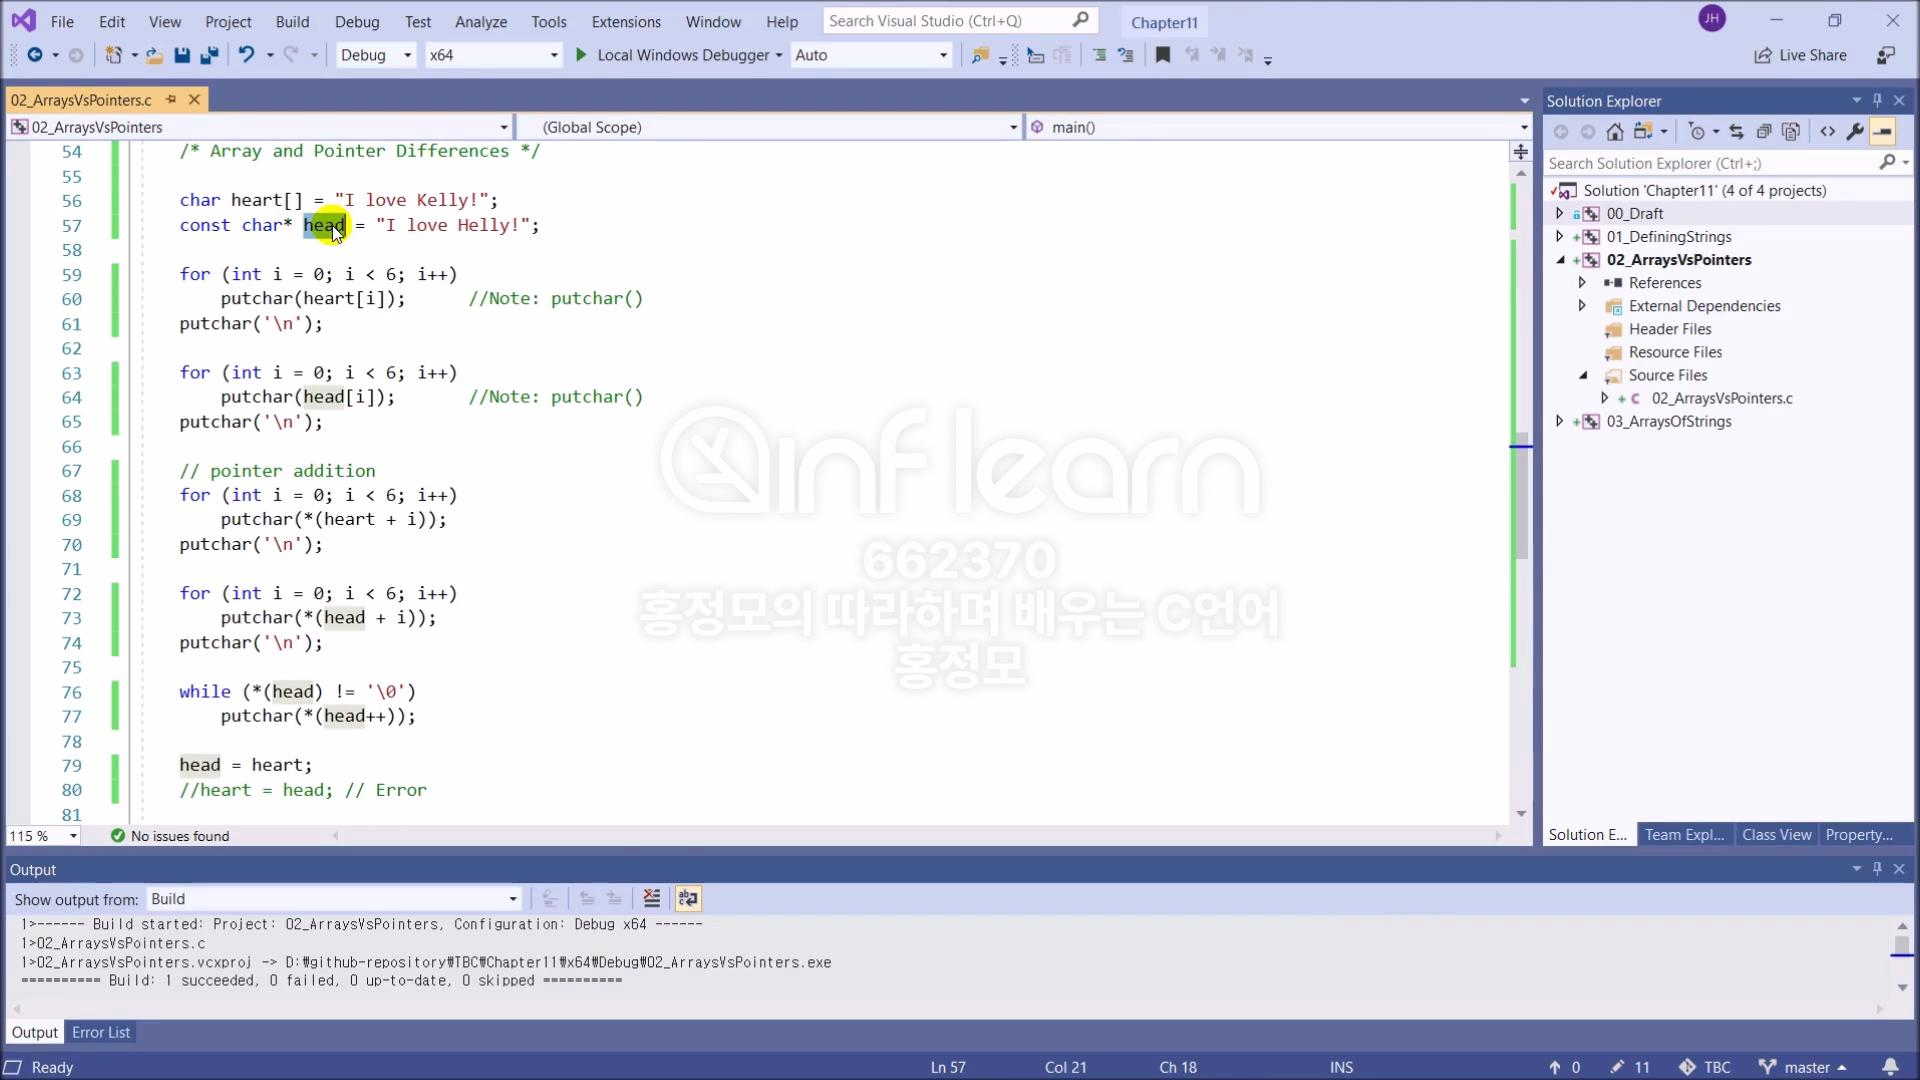Click the Solution Explorer Home icon
The image size is (1920, 1080).
1614,132
